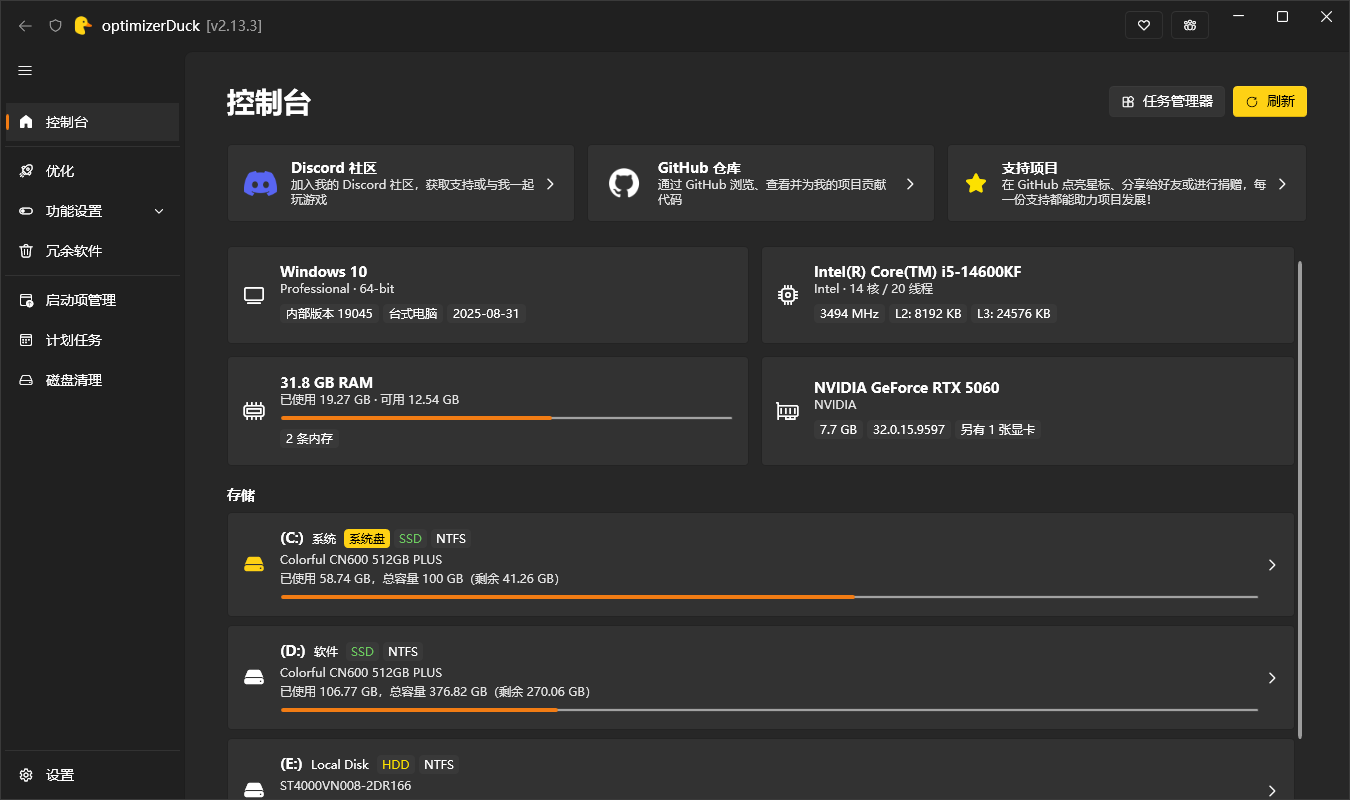Click the HDD badge on the E: drive
The image size is (1350, 800).
click(396, 764)
